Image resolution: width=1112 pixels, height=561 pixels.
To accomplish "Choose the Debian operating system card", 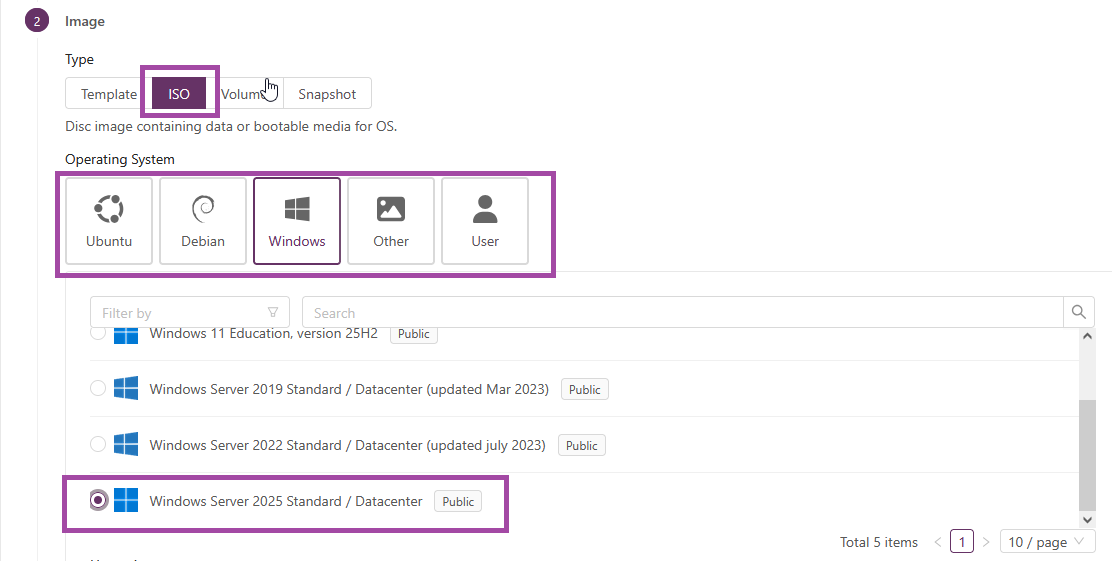I will click(203, 221).
